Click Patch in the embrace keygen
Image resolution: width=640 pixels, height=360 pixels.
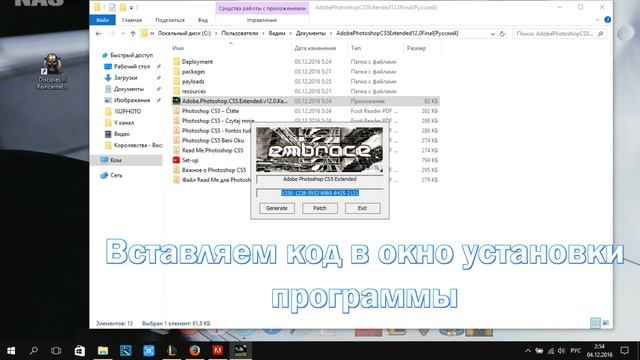pyautogui.click(x=320, y=208)
